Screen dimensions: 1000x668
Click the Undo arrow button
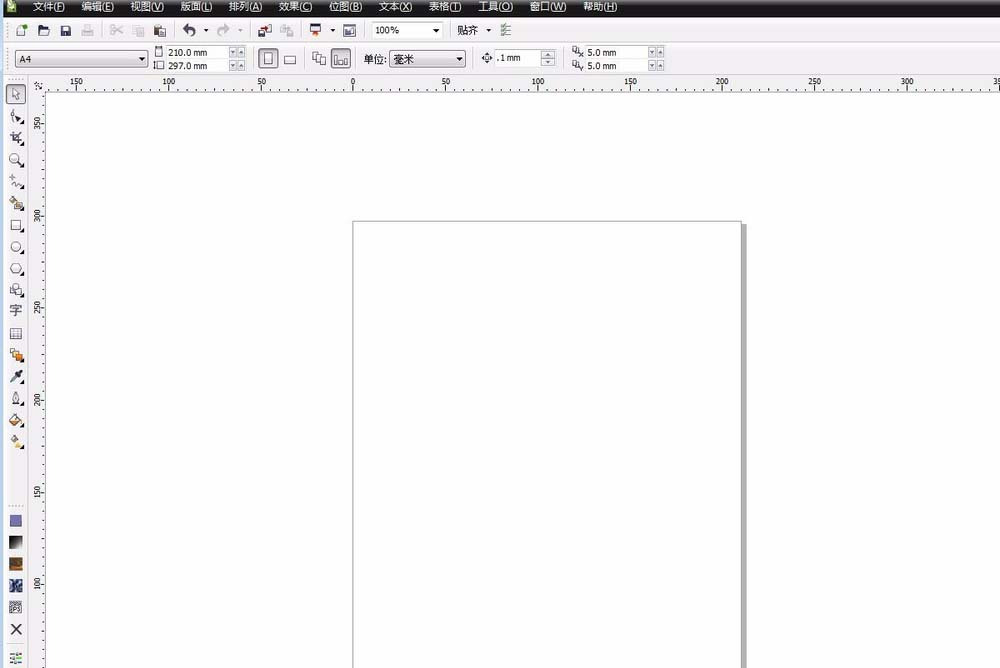189,31
